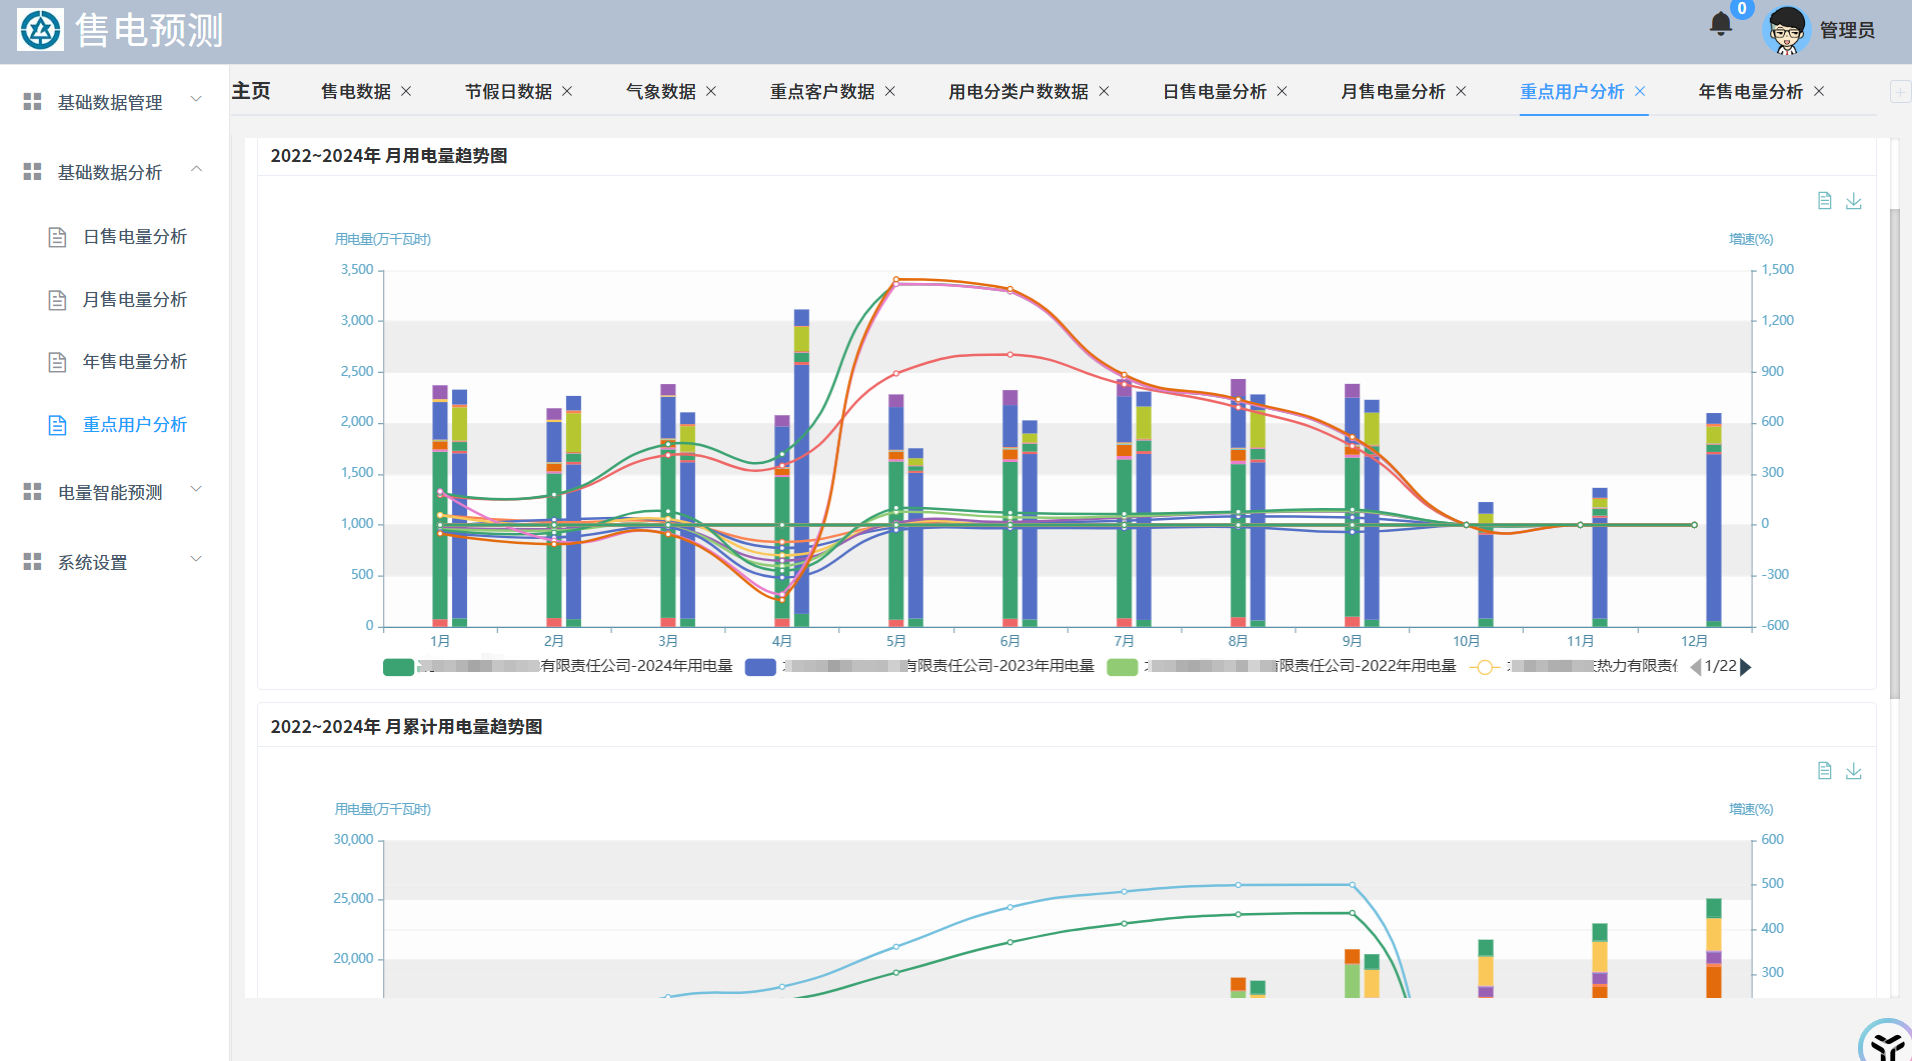Screen dimensions: 1912x1061
Task: Hide the 2022年用电量 legend series
Action: tap(1122, 667)
